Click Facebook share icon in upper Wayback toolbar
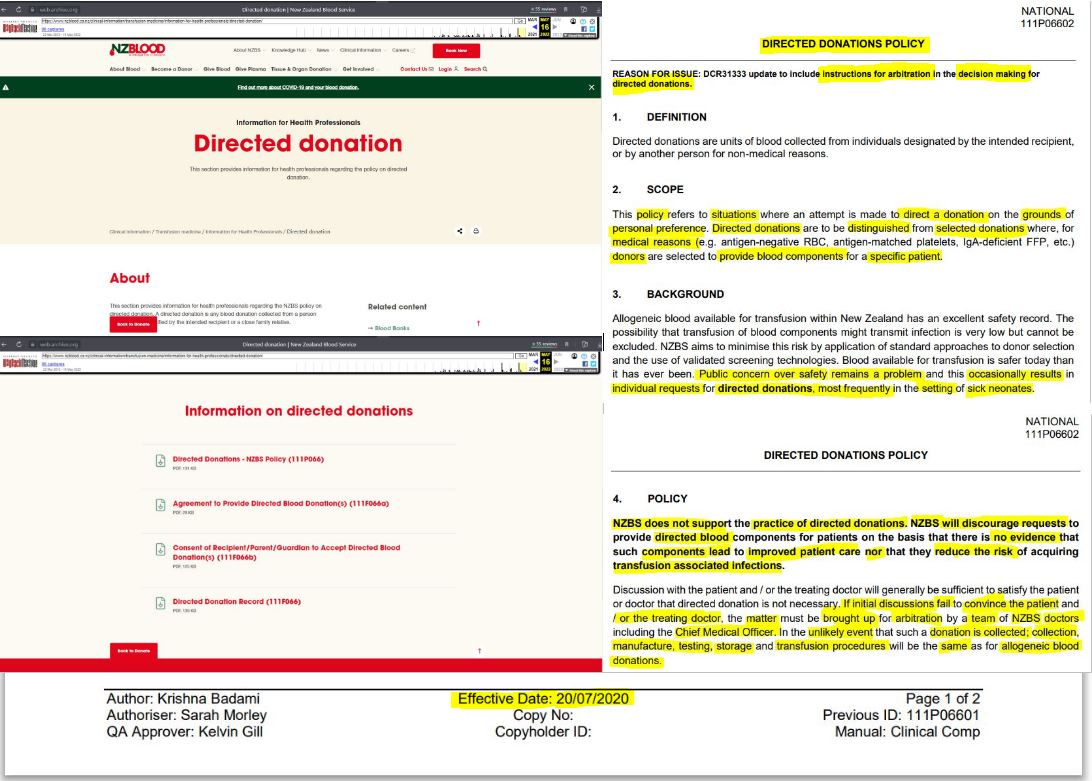 click(584, 29)
